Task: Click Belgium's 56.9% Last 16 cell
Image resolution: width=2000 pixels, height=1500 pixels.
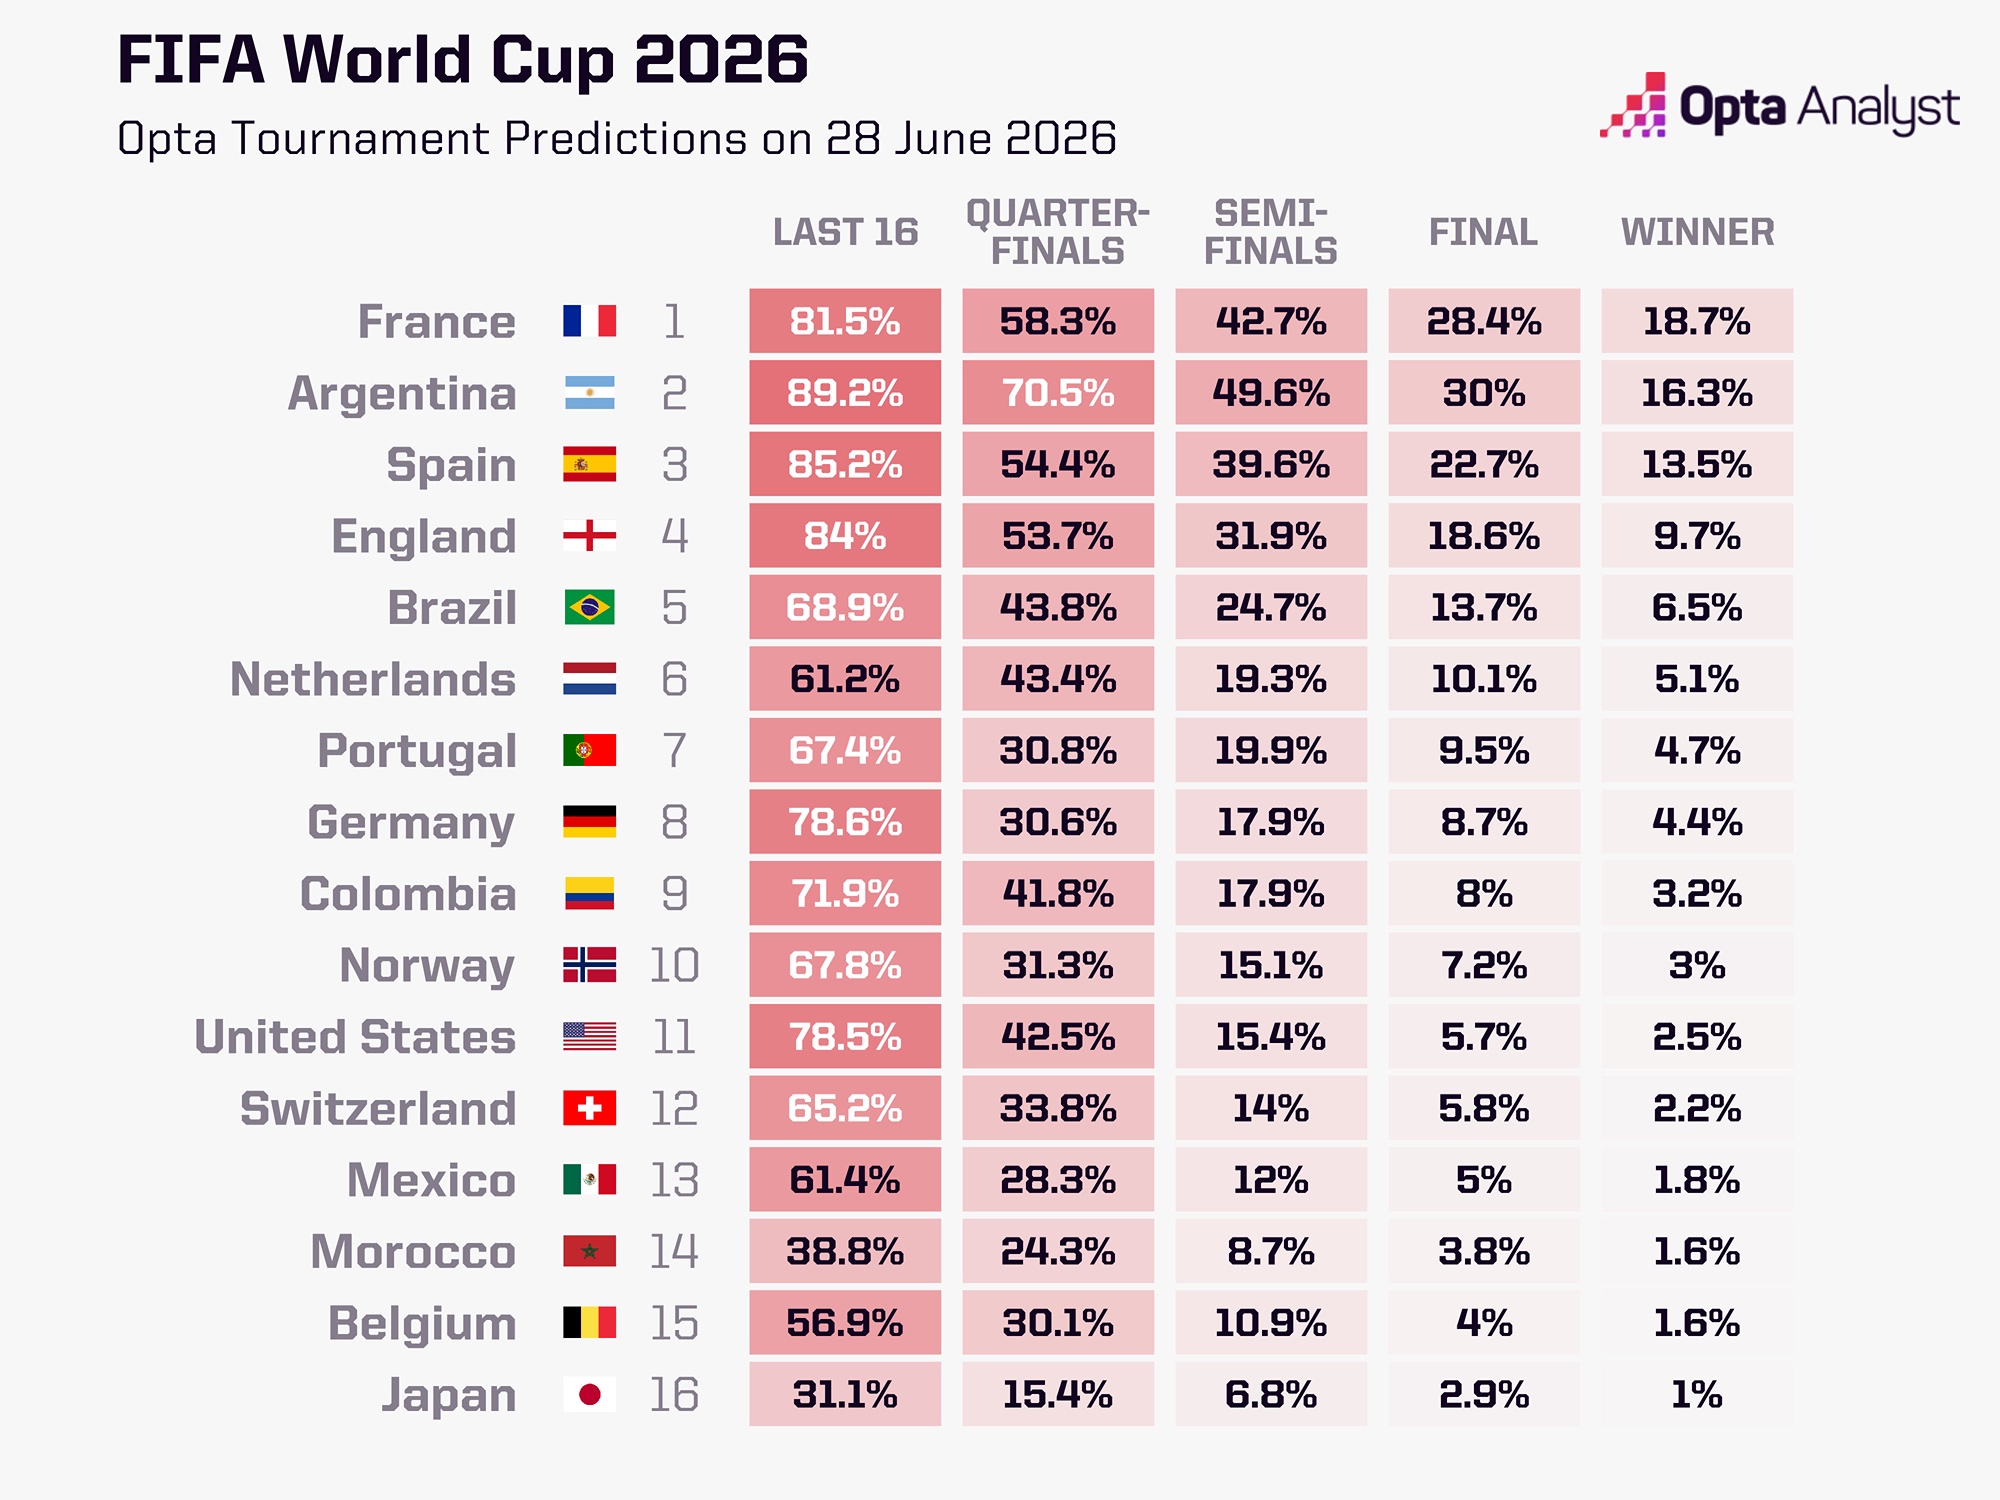Action: click(x=845, y=1323)
